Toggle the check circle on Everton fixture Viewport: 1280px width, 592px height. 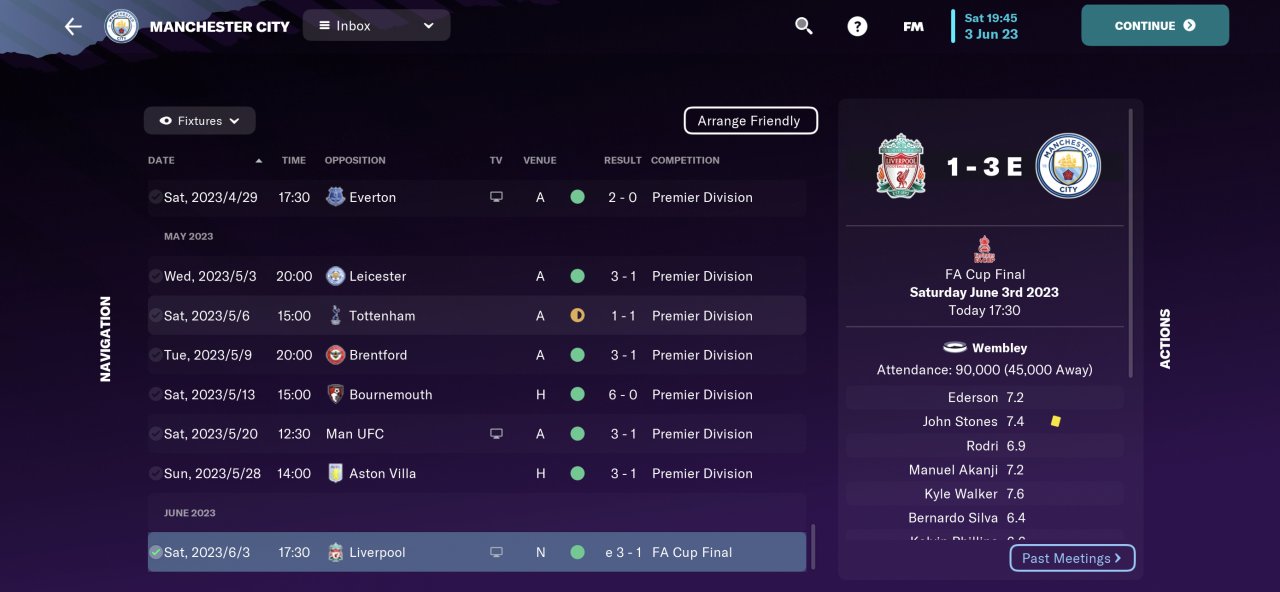coord(155,197)
